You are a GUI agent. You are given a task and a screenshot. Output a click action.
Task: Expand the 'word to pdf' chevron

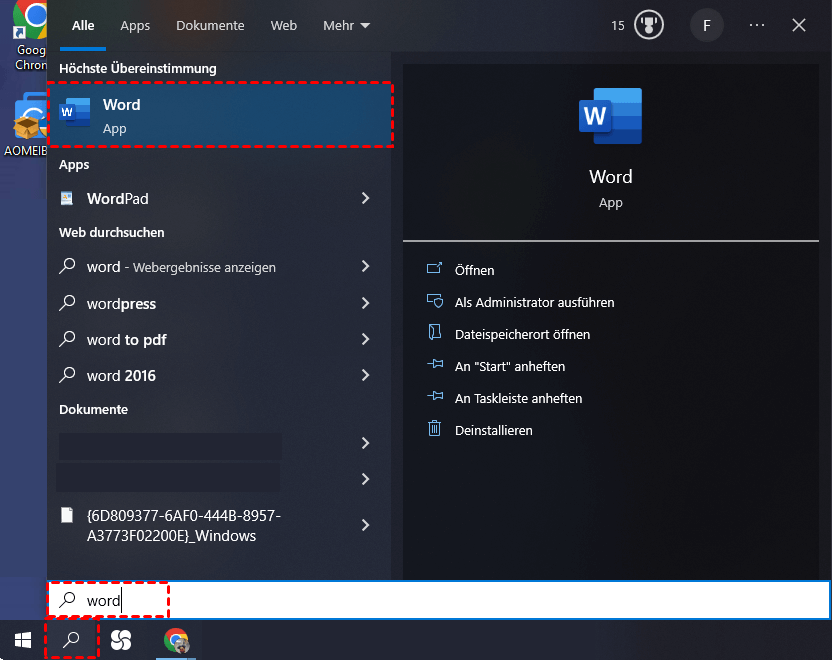[x=366, y=340]
